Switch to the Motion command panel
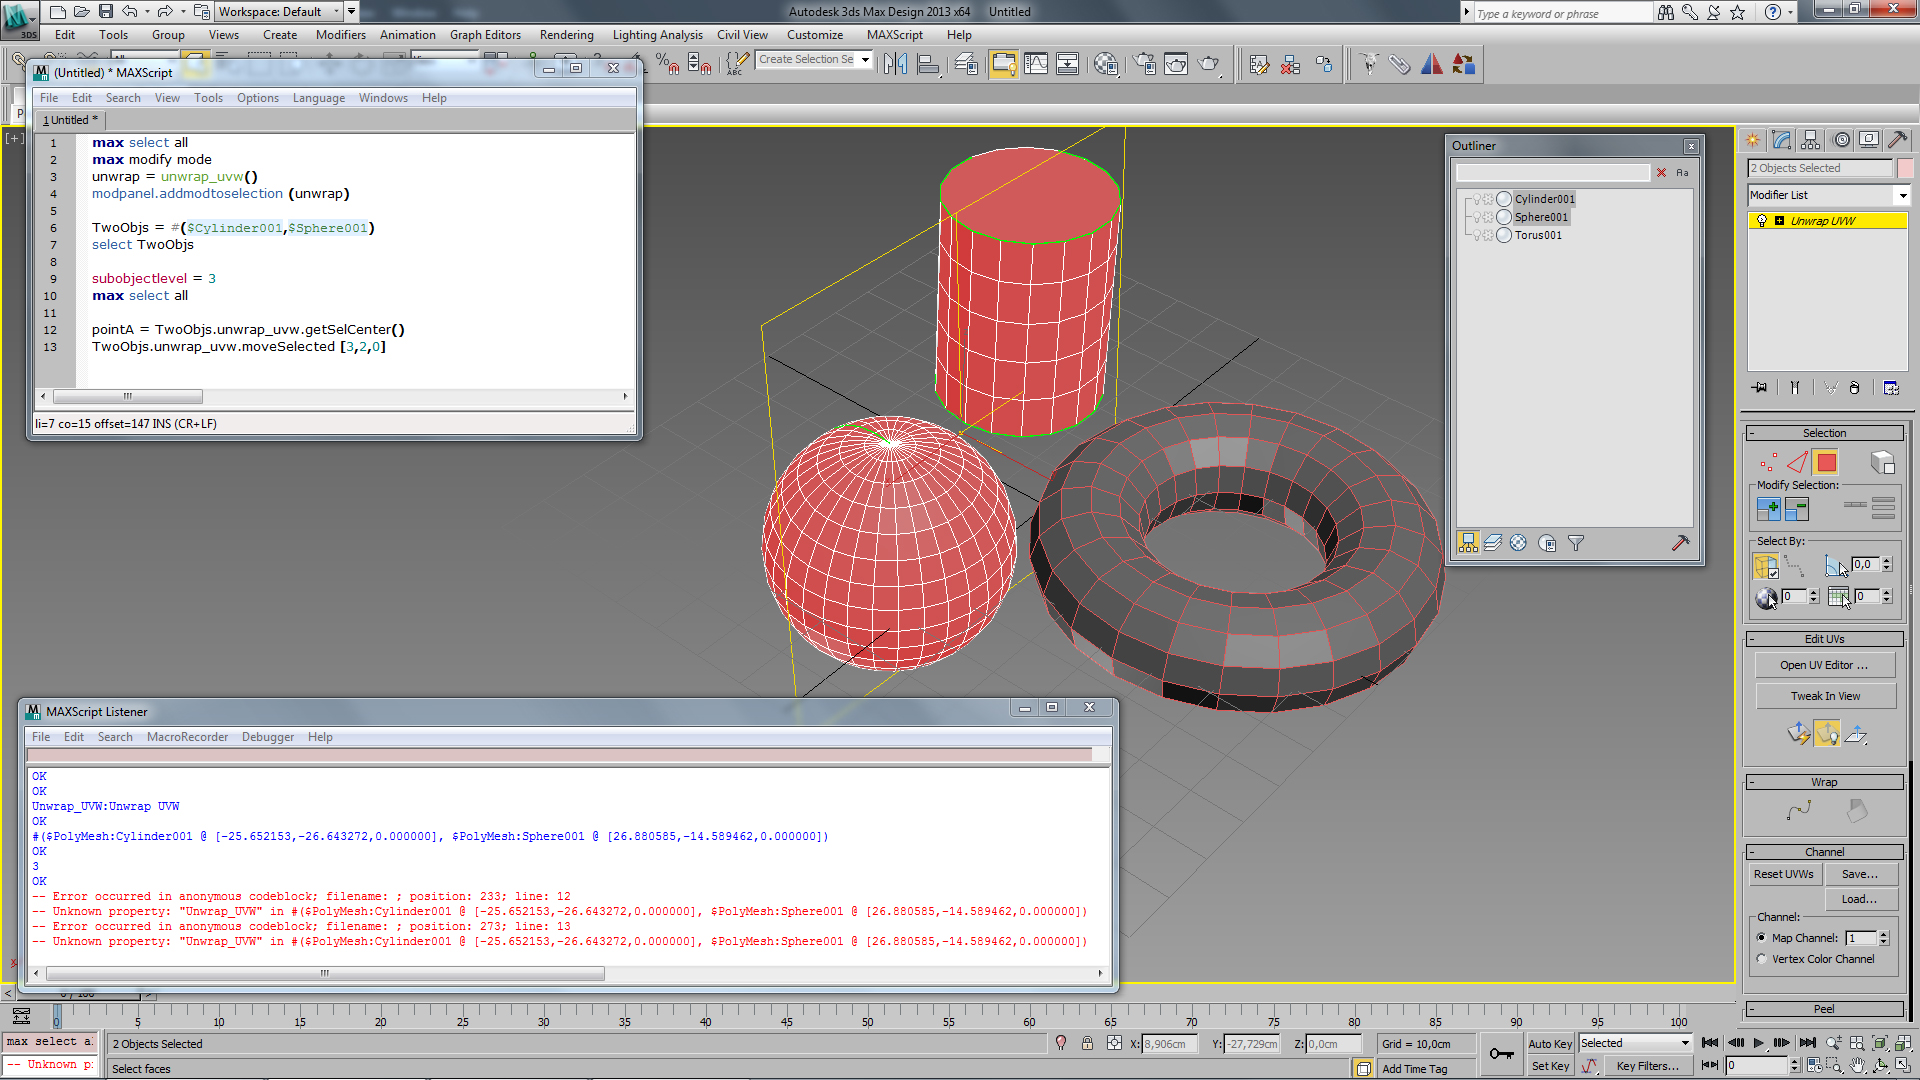Screen dimensions: 1920x1080 [x=1841, y=140]
